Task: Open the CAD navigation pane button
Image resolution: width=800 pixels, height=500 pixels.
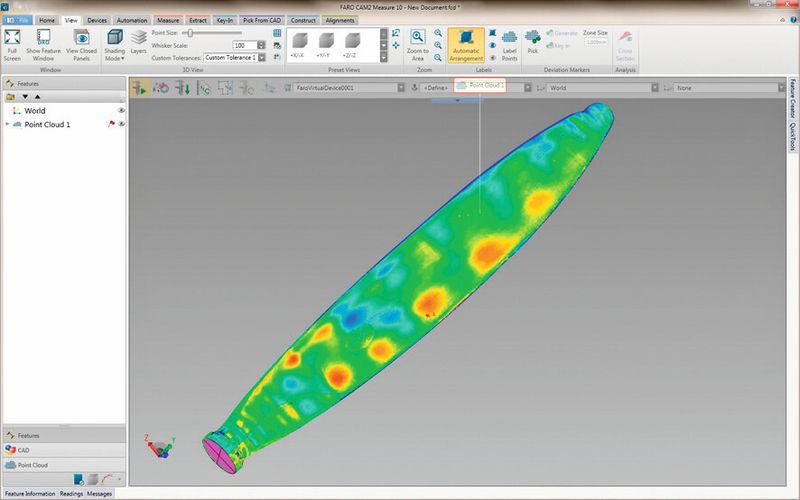Action: tap(64, 450)
